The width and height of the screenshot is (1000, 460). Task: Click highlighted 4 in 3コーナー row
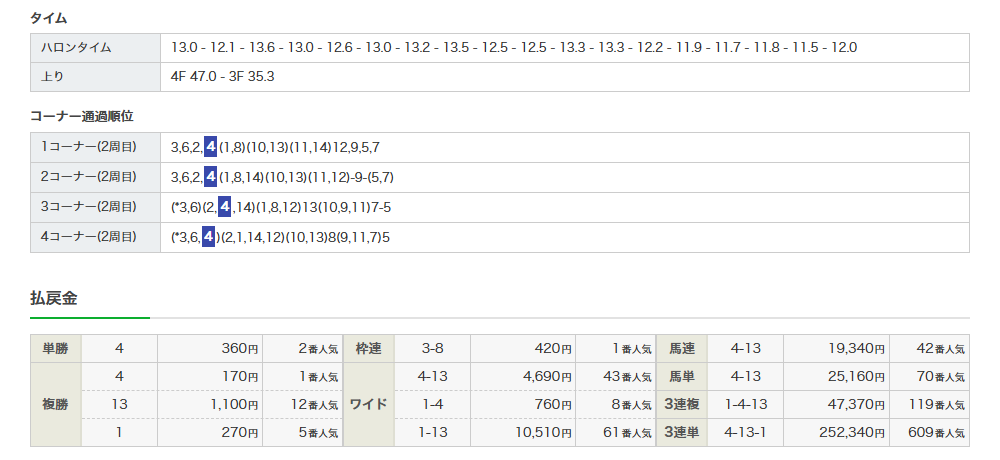point(225,207)
